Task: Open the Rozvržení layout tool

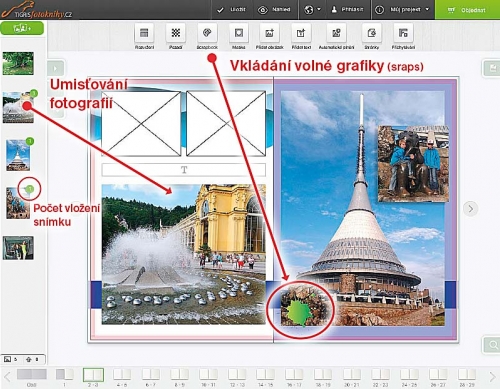Action: (x=144, y=33)
